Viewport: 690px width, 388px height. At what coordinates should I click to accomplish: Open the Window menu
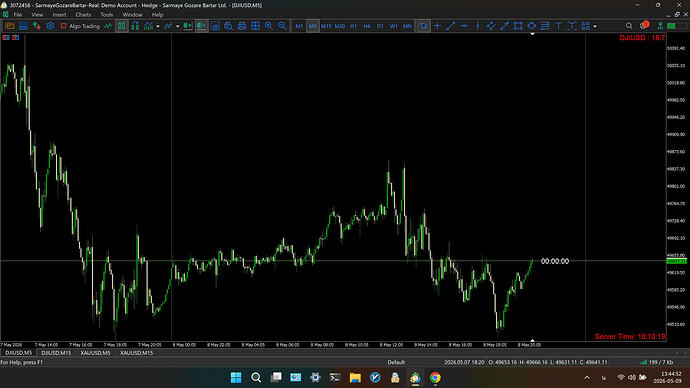tap(132, 15)
